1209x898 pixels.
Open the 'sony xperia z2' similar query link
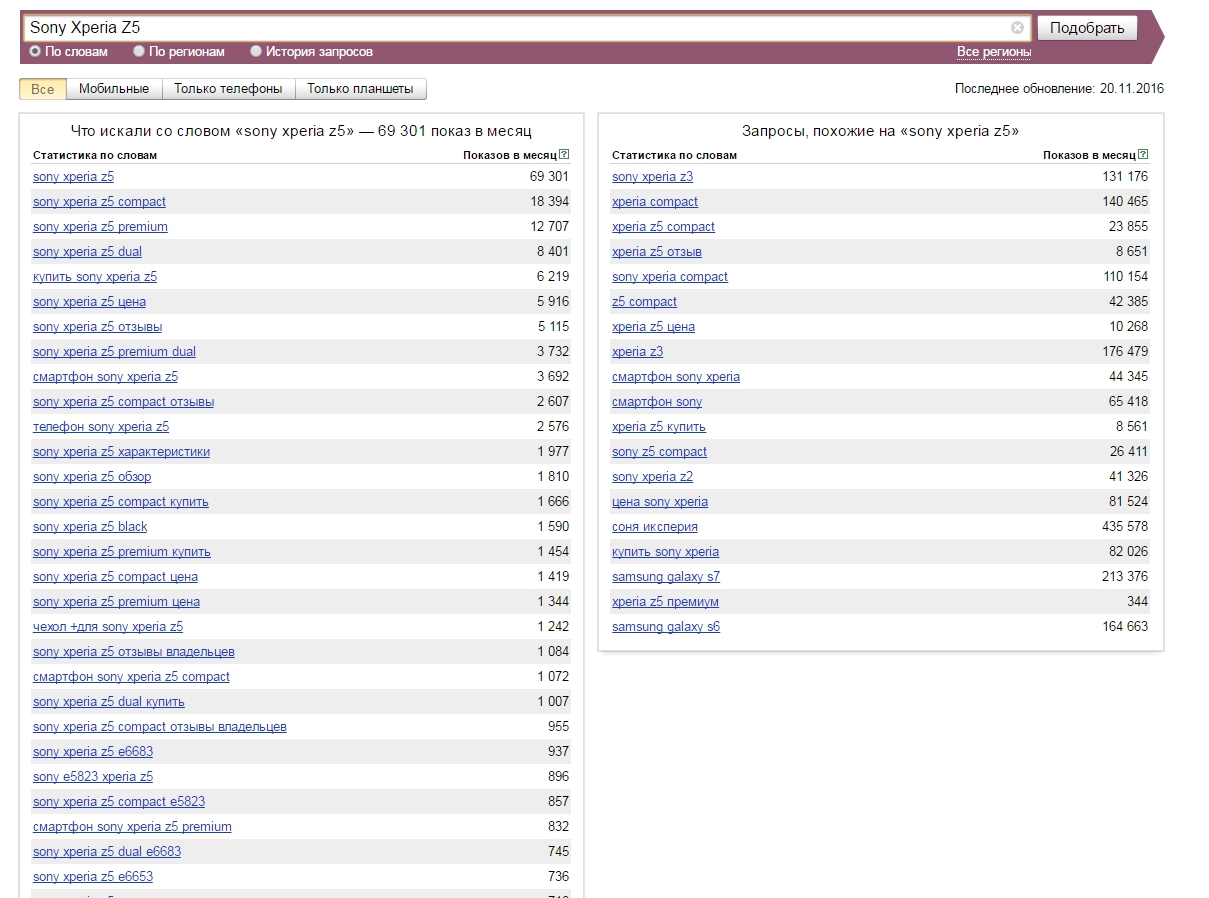click(652, 477)
